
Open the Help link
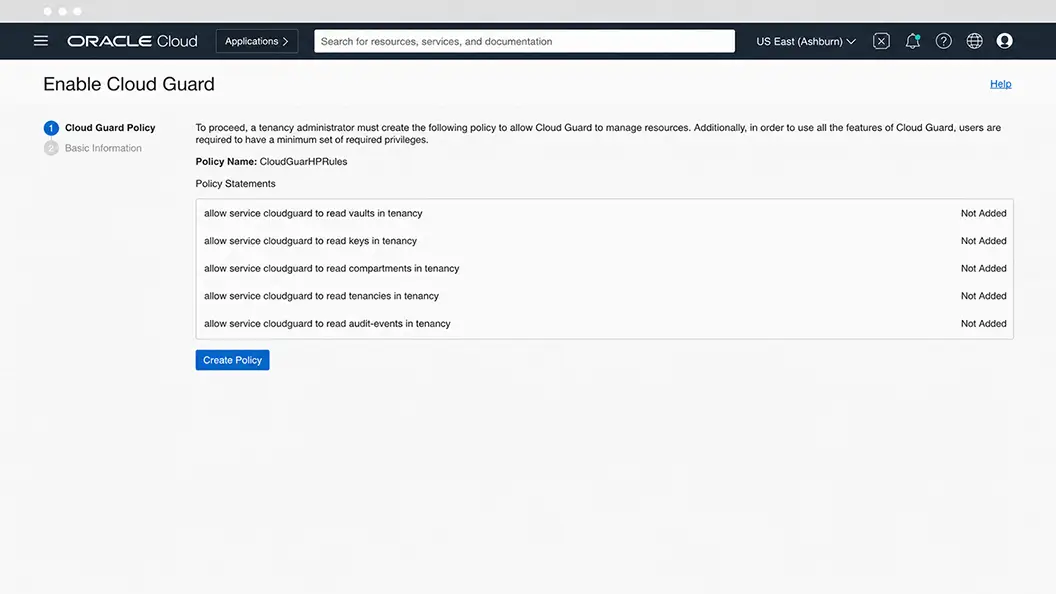(1000, 84)
